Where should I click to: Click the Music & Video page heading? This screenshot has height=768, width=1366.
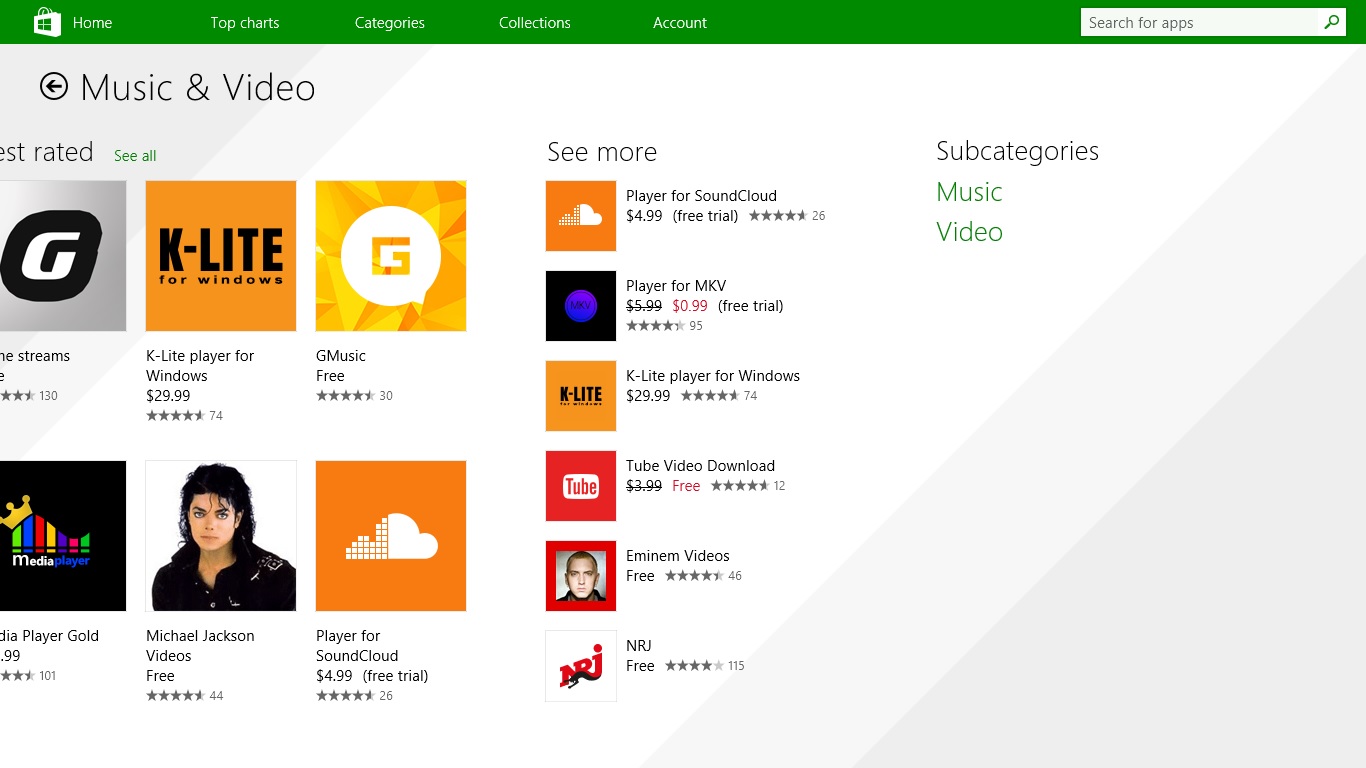pyautogui.click(x=198, y=88)
